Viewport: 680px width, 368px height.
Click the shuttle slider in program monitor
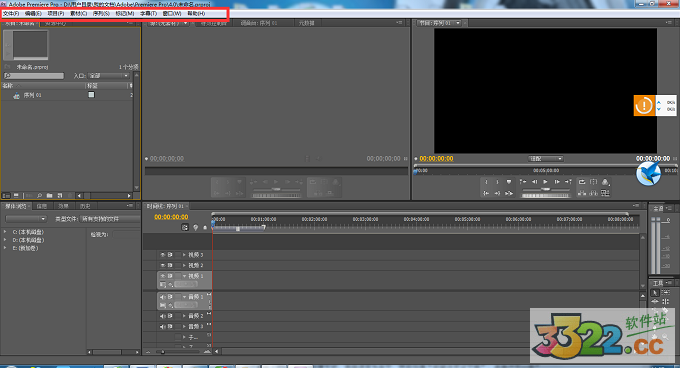click(546, 189)
